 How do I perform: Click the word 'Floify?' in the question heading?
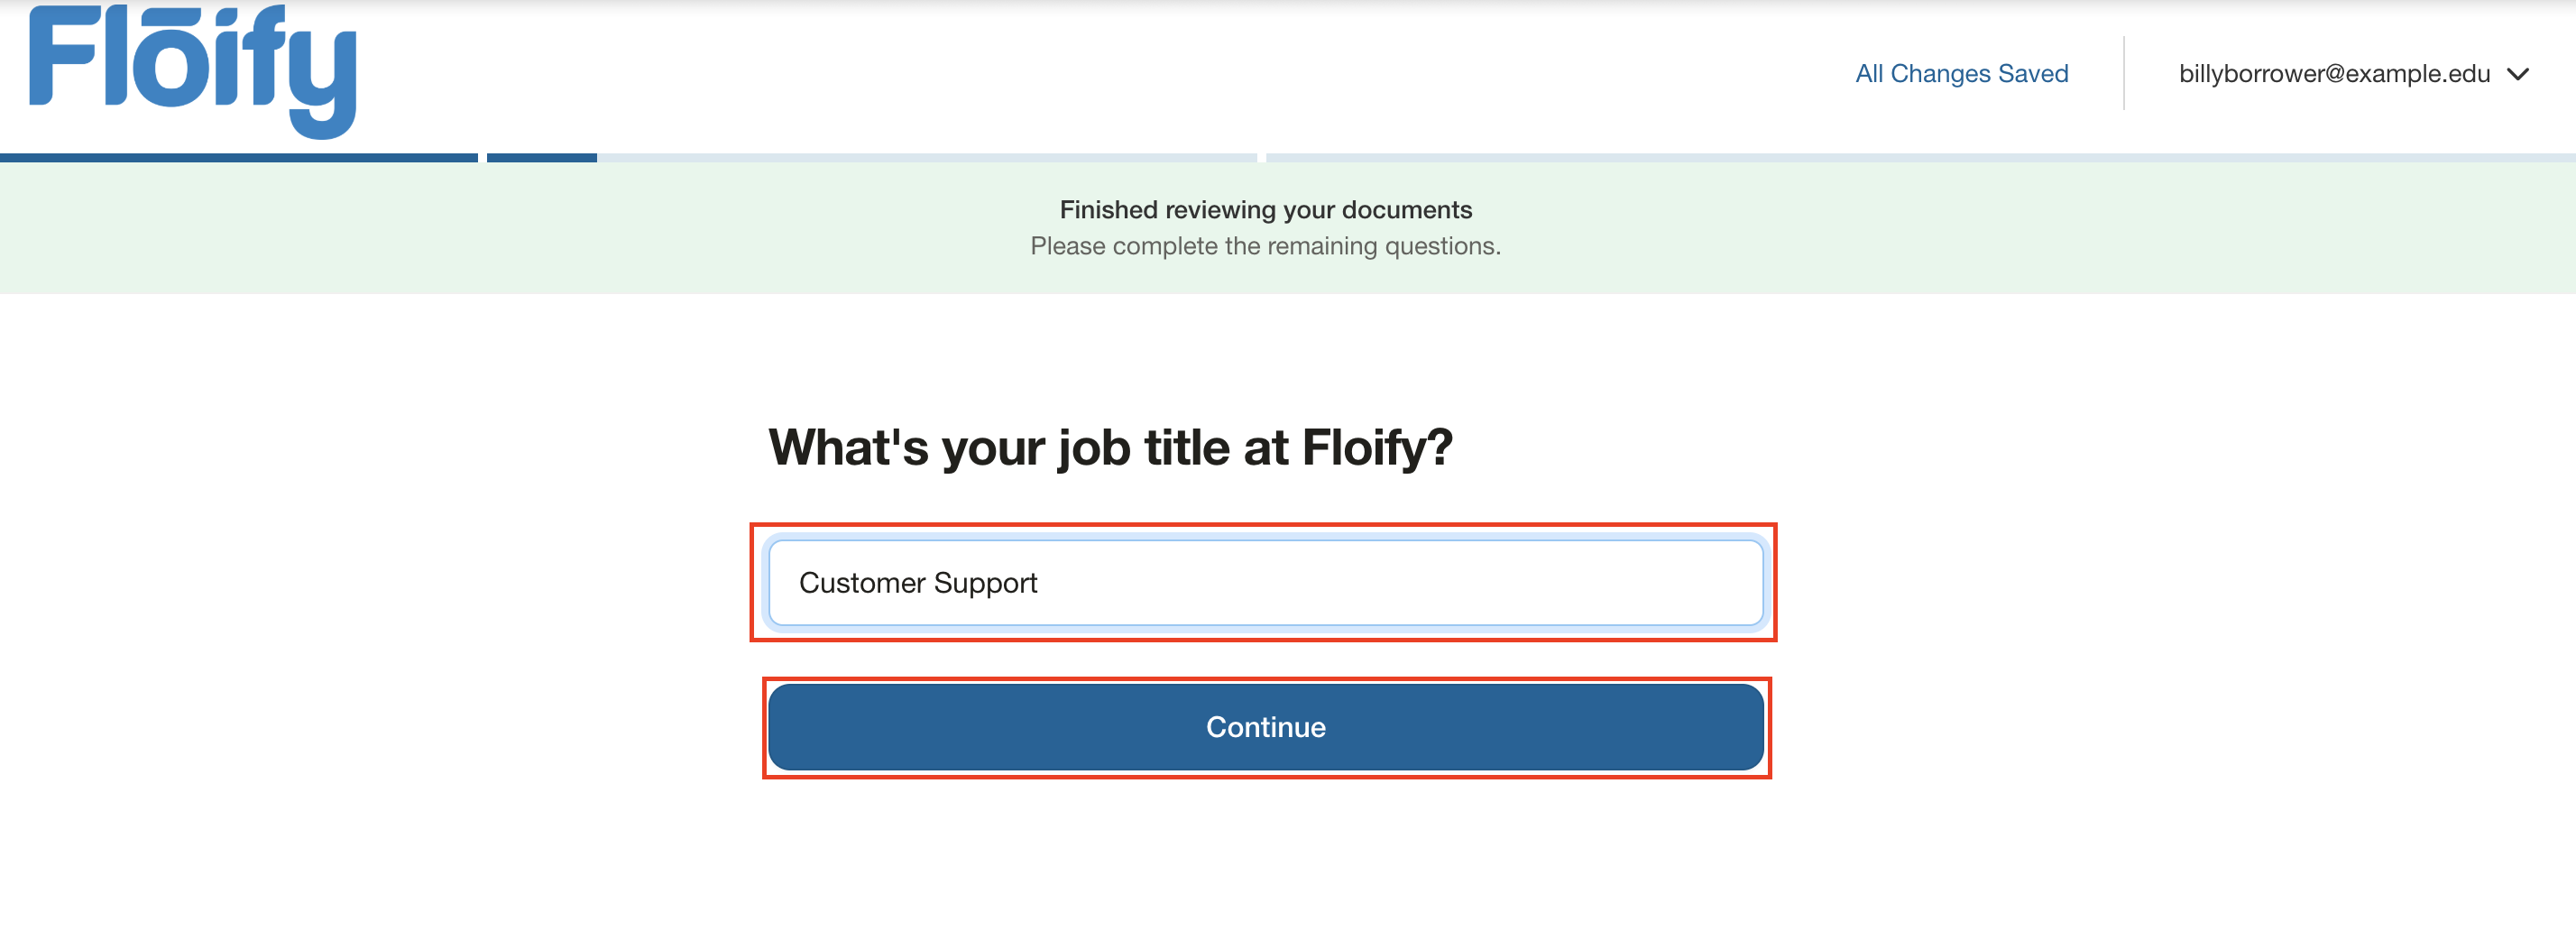tap(1376, 447)
